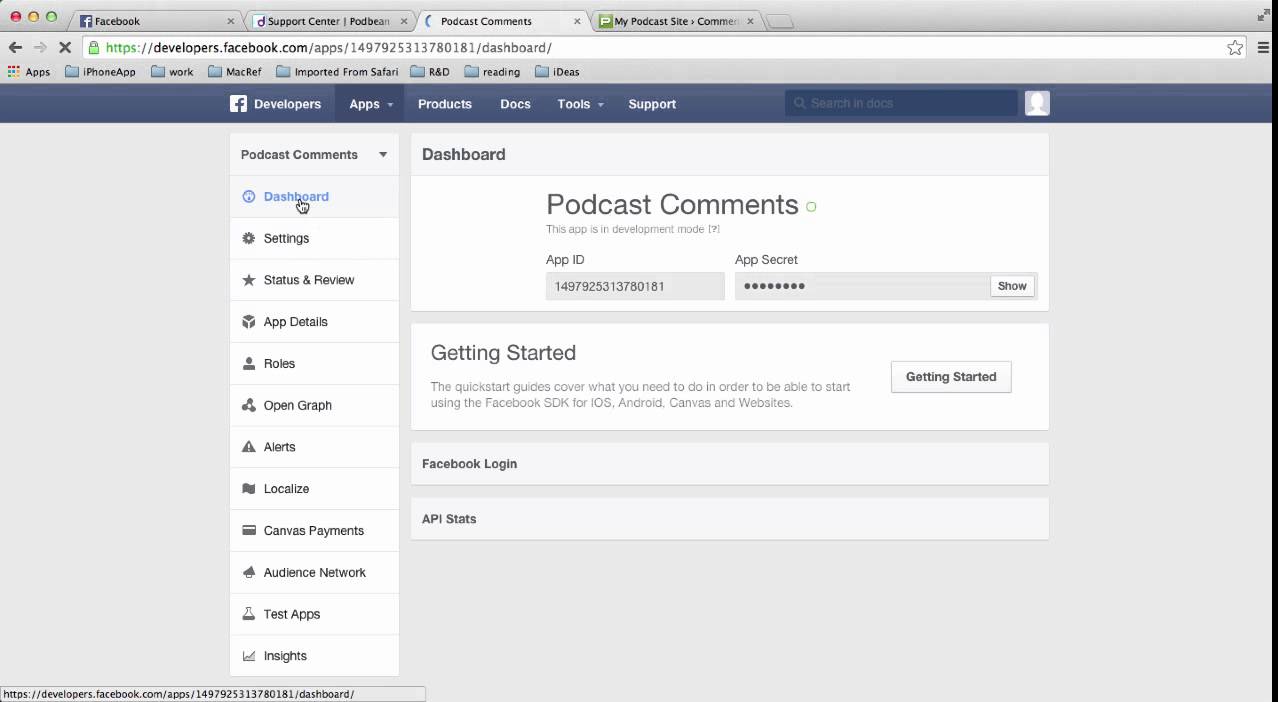The image size is (1278, 702).
Task: Click the Getting Started button
Action: click(x=951, y=377)
